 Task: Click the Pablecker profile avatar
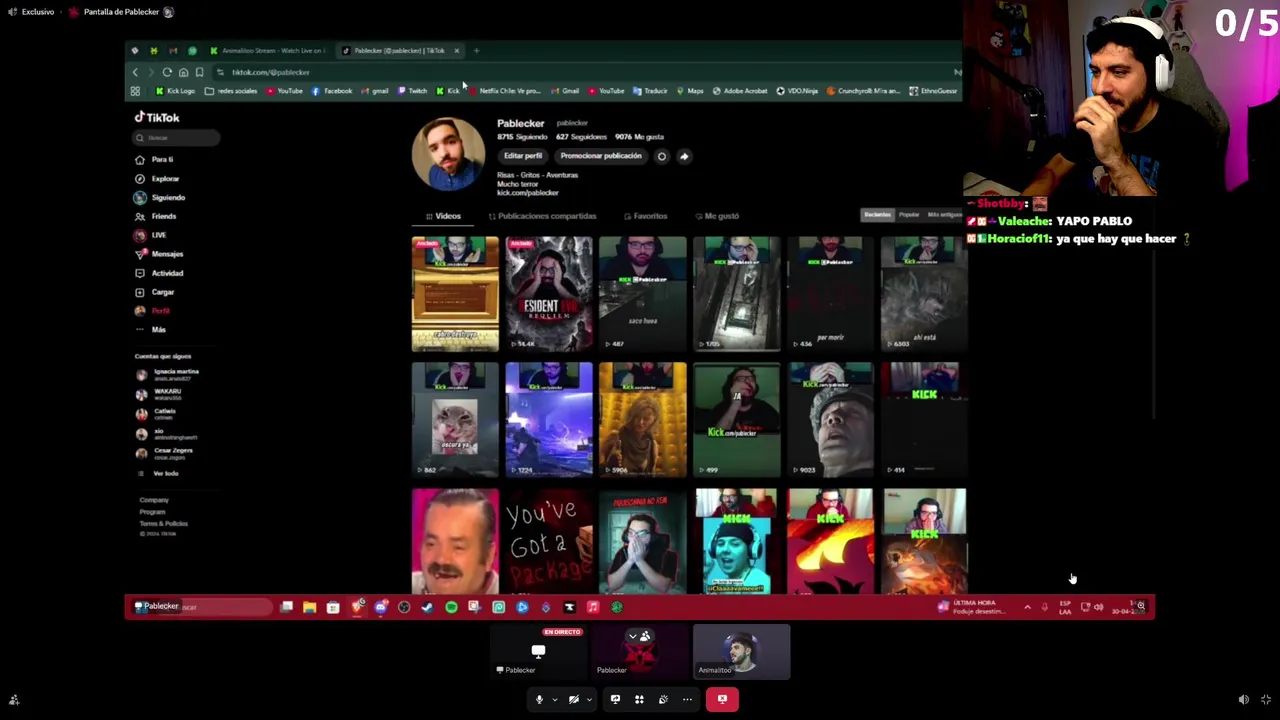(448, 154)
